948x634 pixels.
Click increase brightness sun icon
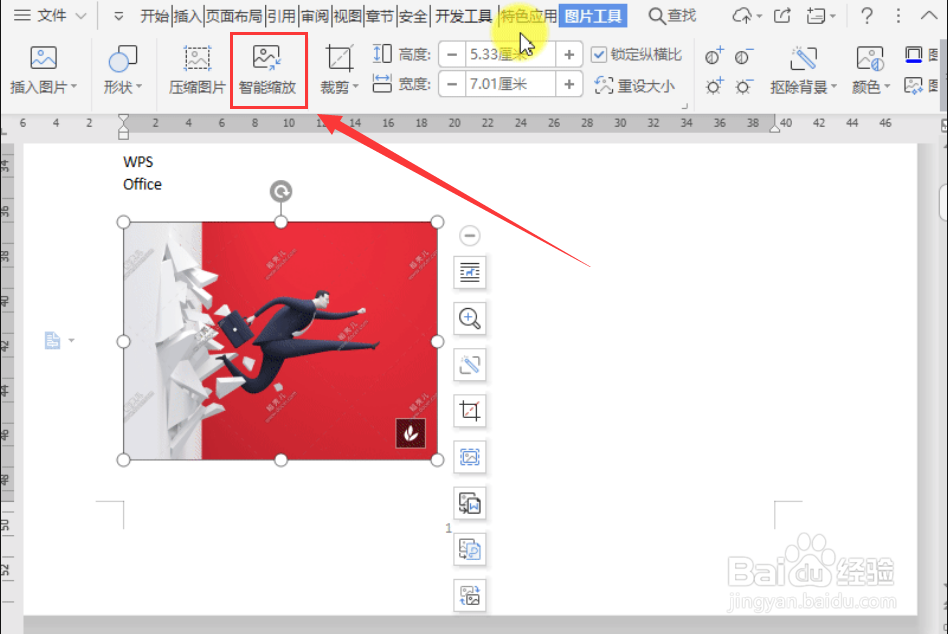[714, 86]
